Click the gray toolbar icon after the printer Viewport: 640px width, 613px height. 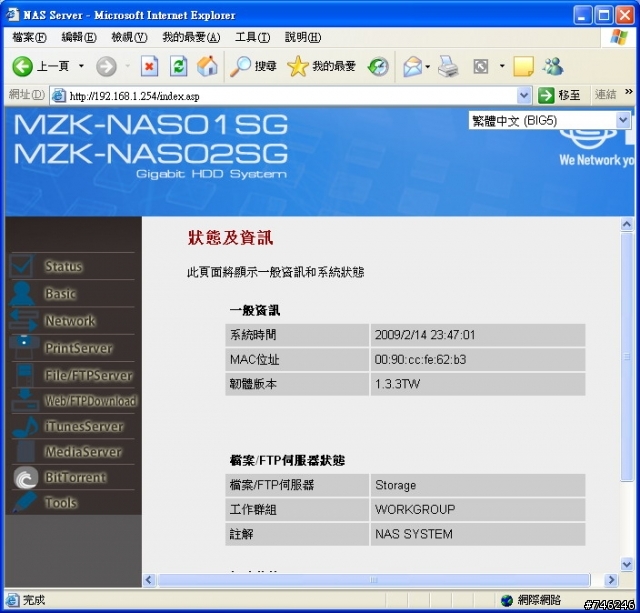coord(480,66)
